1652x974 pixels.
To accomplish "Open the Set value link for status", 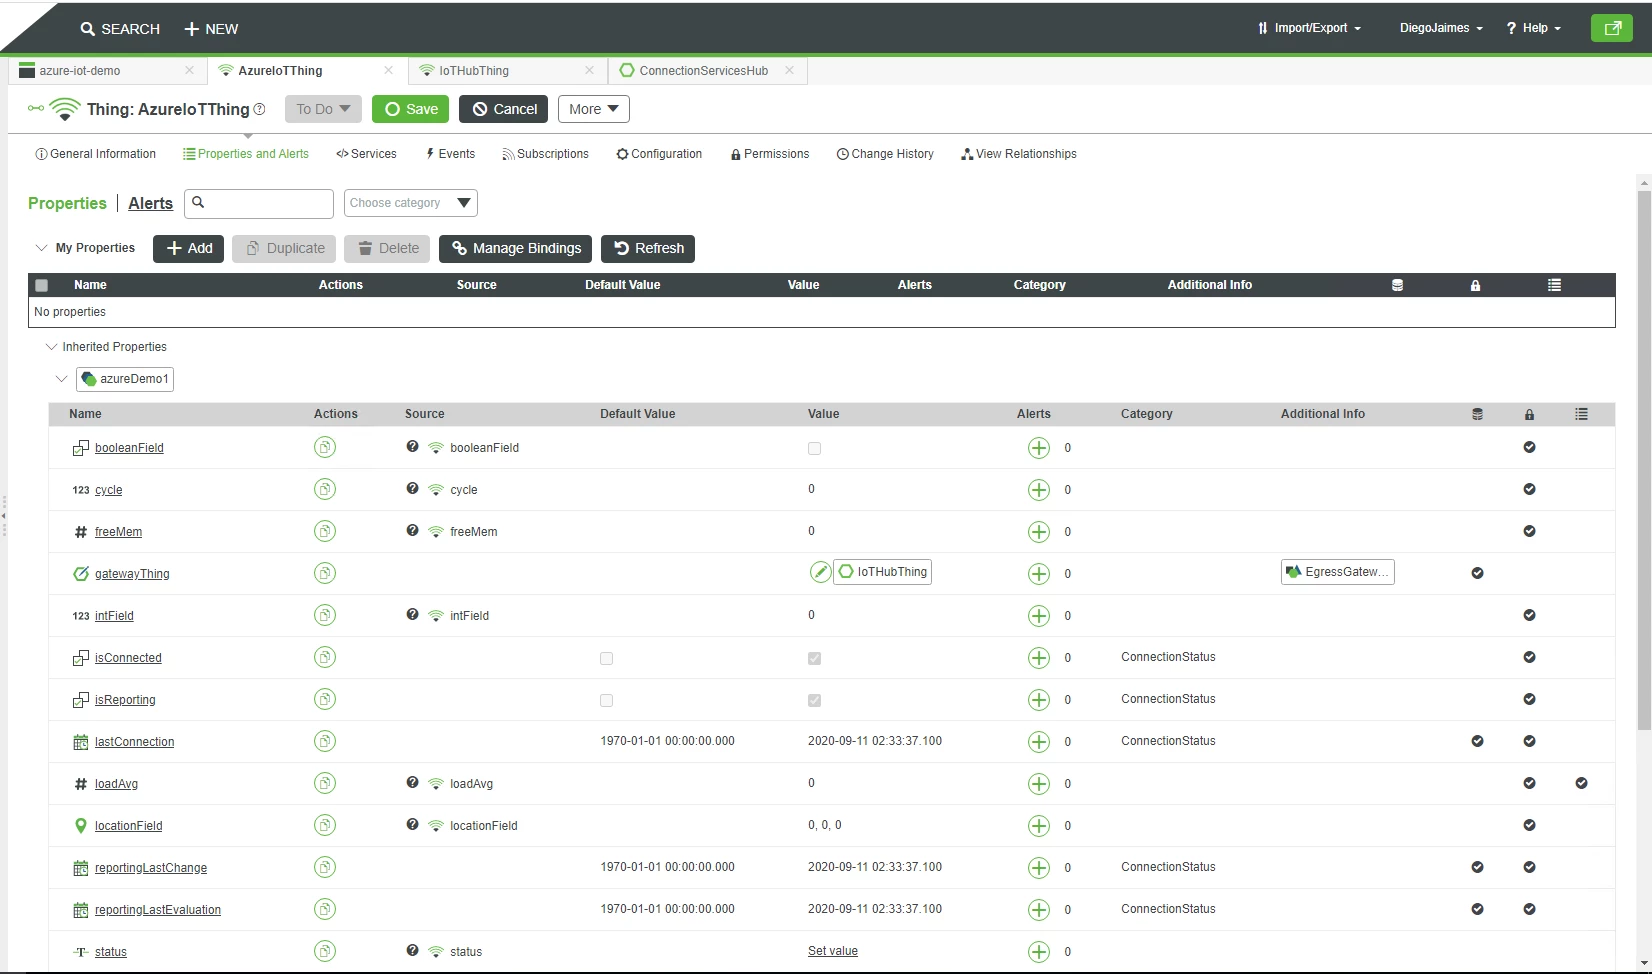I will point(833,951).
